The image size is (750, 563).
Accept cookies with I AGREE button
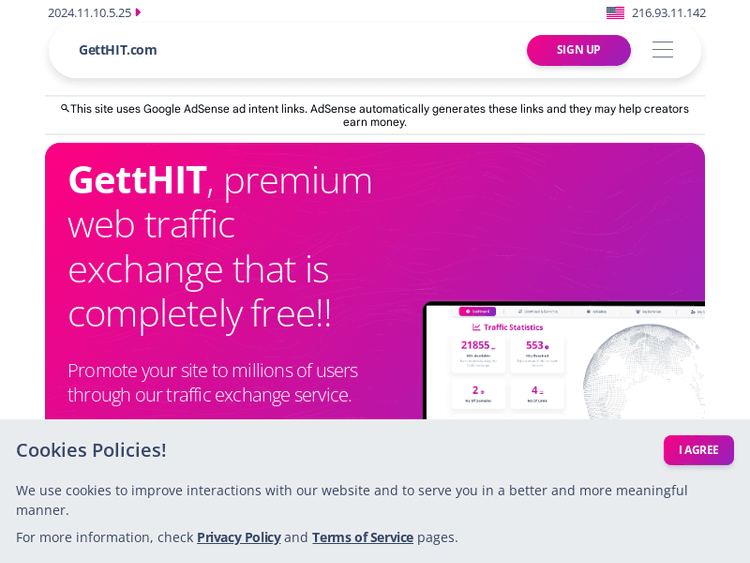pos(698,450)
